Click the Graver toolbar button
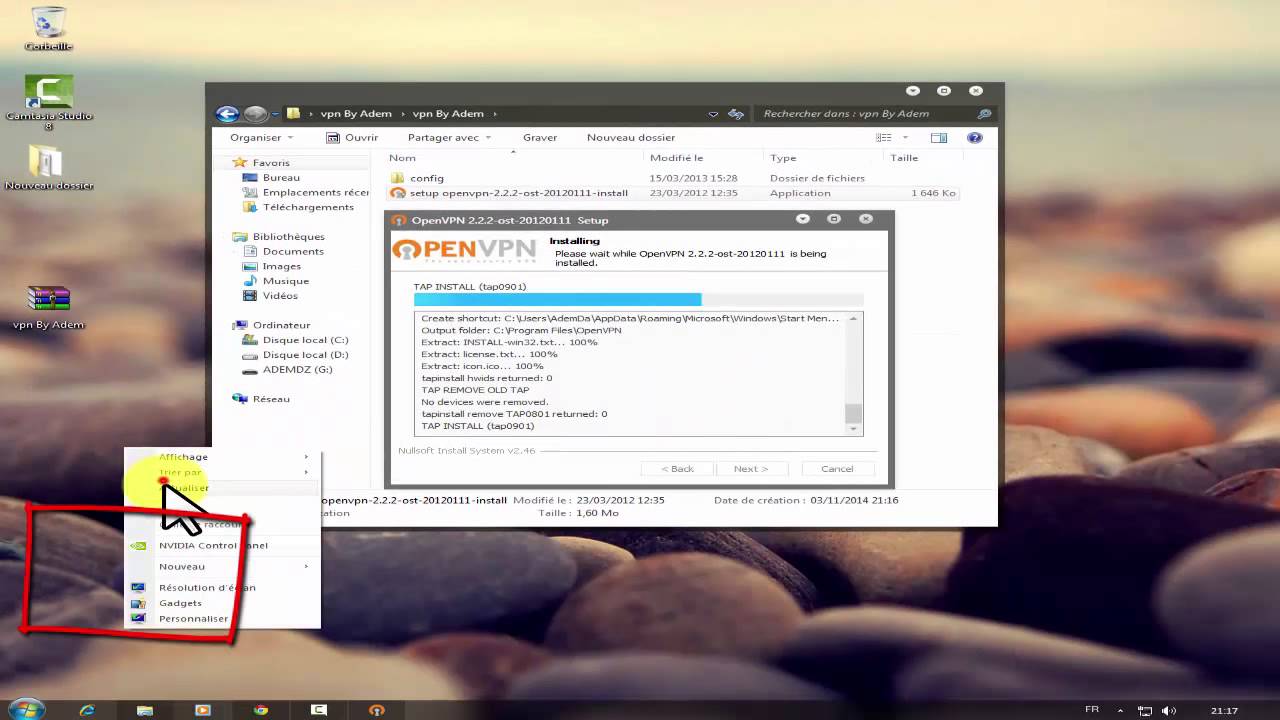Viewport: 1280px width, 720px height. (x=540, y=138)
